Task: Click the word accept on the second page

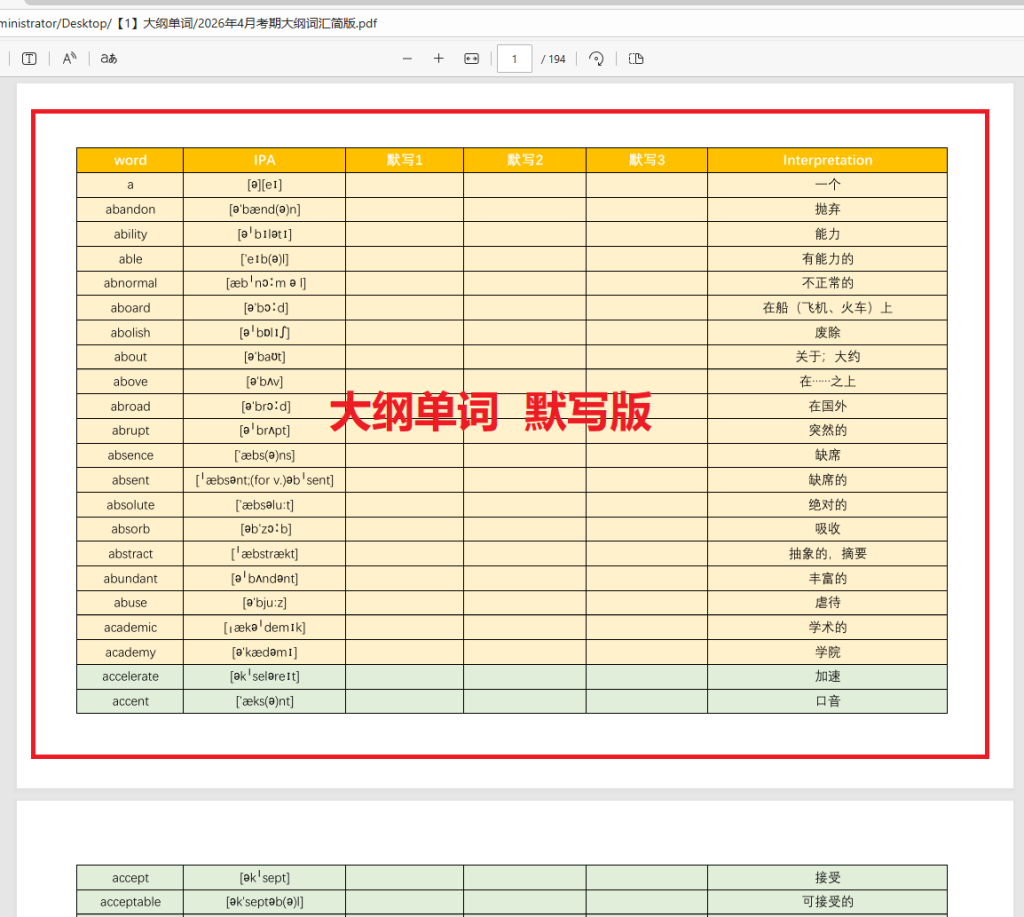Action: coord(129,877)
